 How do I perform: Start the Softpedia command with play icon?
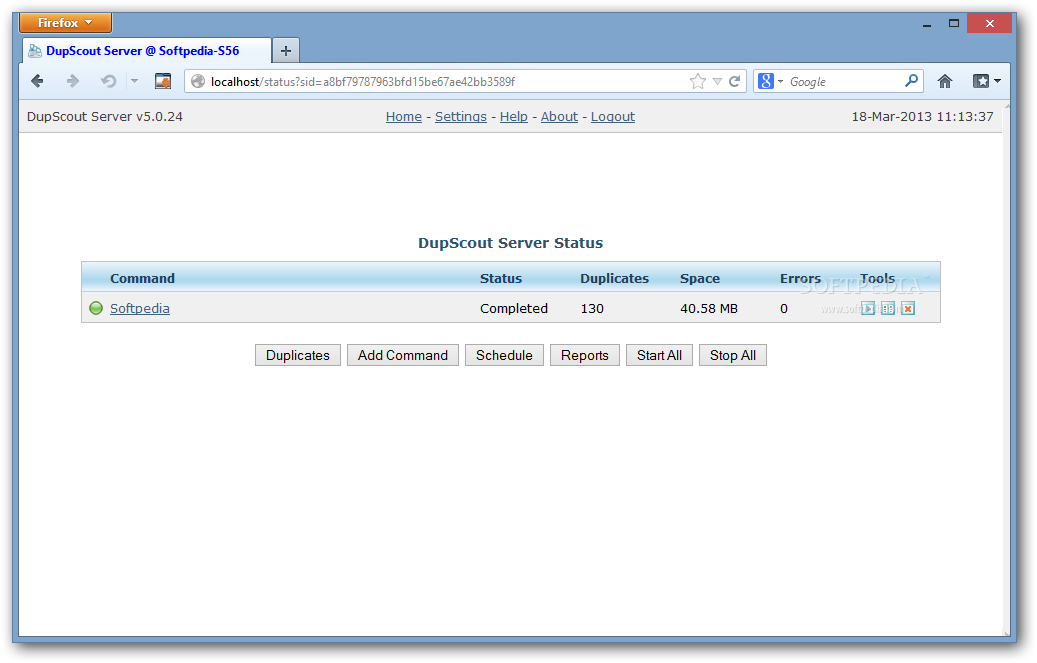point(868,308)
